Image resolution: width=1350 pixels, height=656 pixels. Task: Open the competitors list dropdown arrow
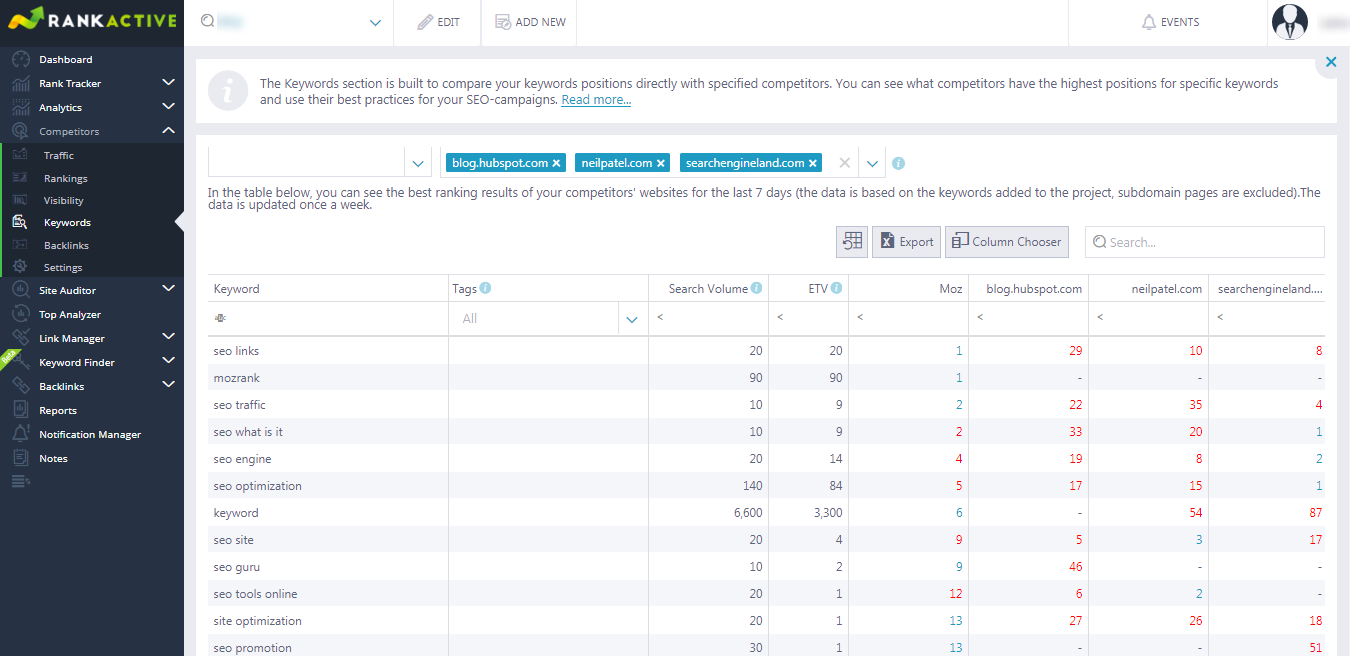[x=872, y=163]
